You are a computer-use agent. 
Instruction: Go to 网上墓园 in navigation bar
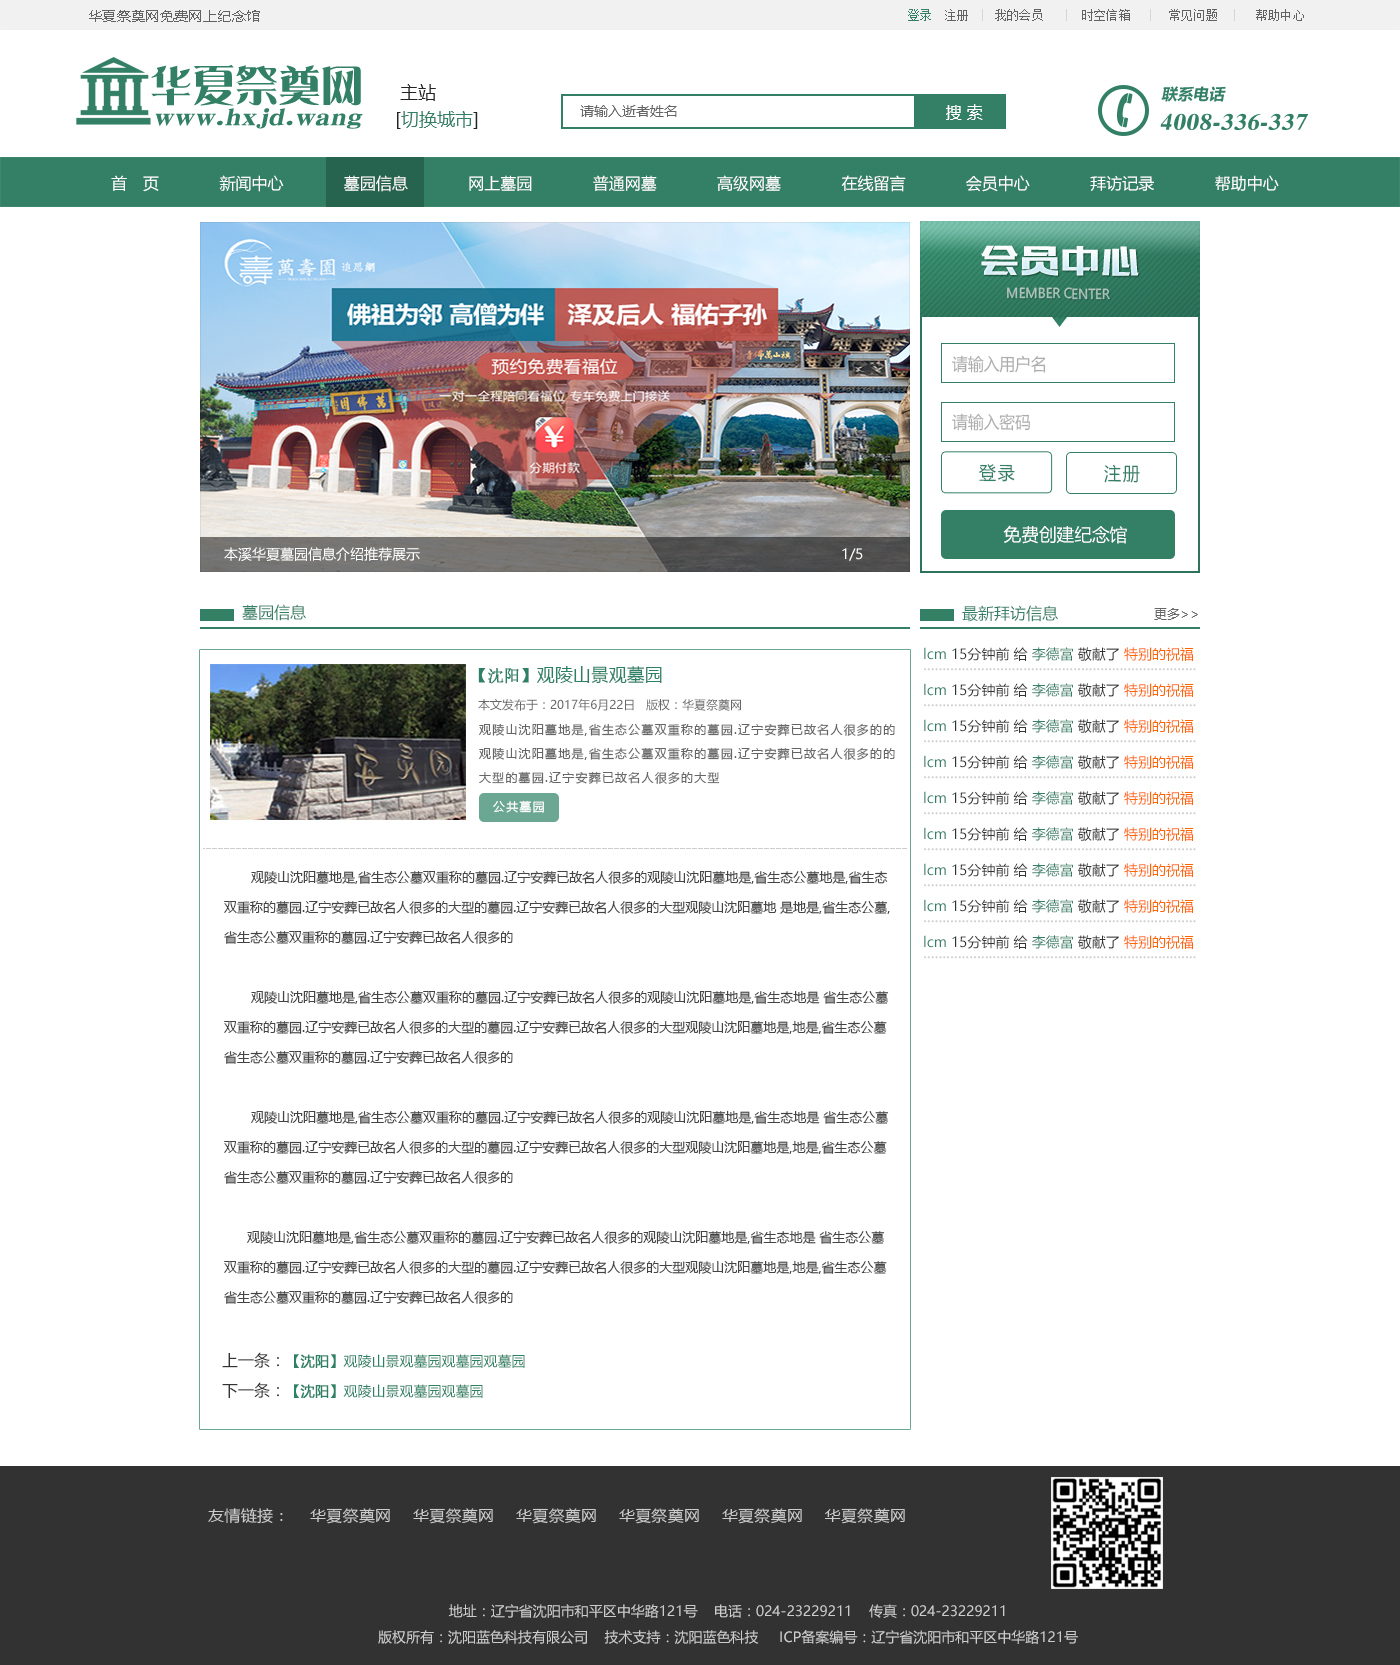[500, 183]
